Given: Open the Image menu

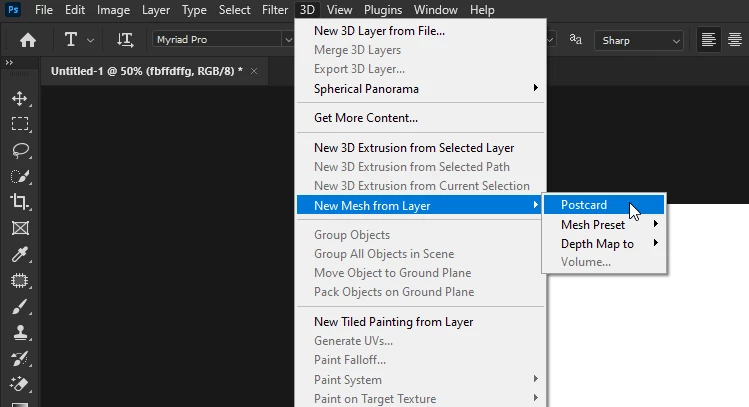Looking at the screenshot, I should coord(113,10).
